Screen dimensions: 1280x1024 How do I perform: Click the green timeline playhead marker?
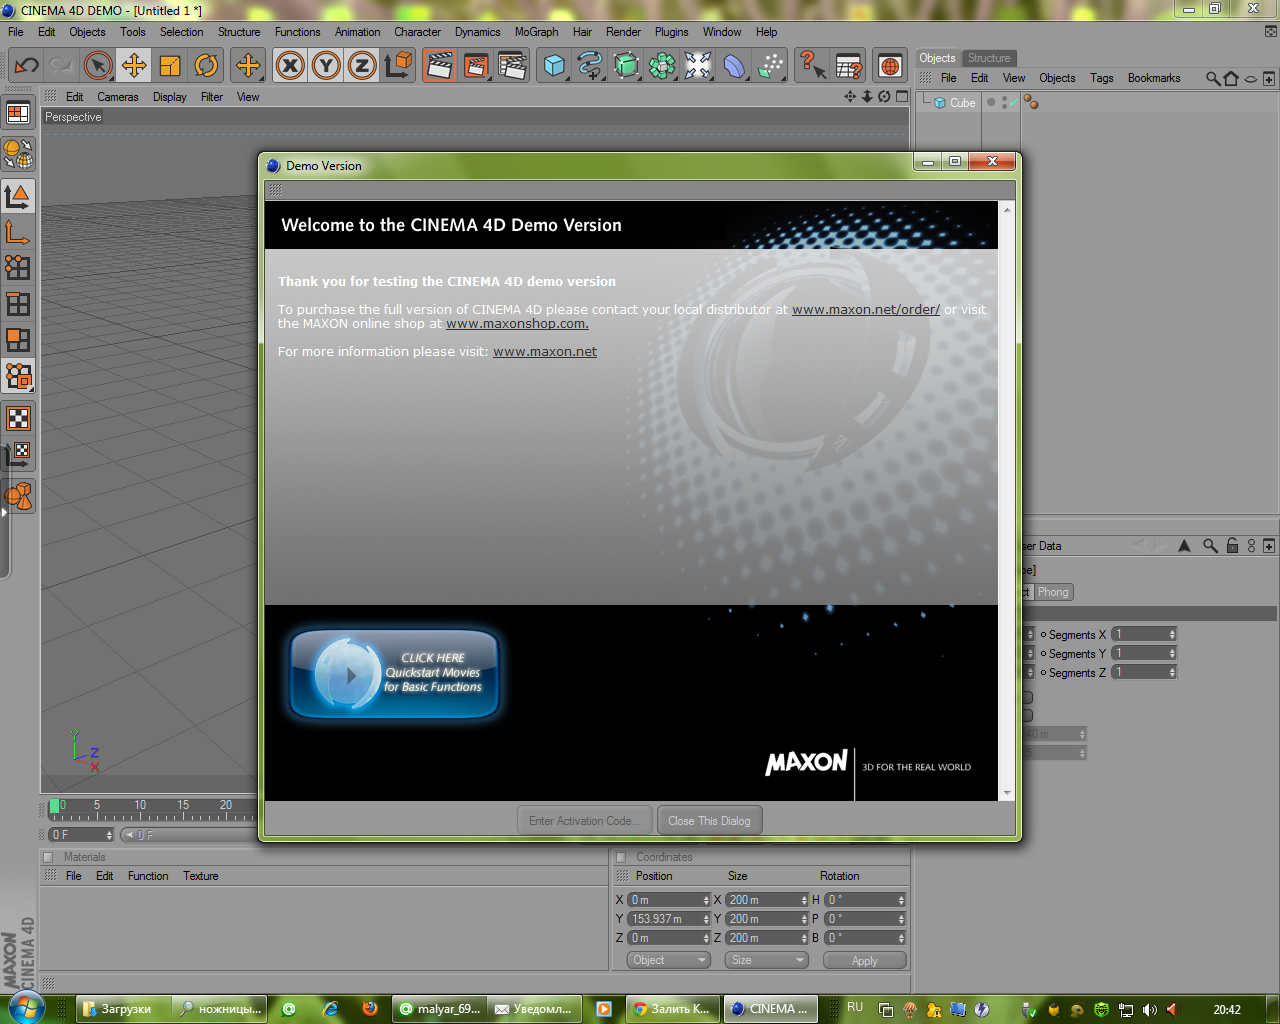click(x=54, y=806)
